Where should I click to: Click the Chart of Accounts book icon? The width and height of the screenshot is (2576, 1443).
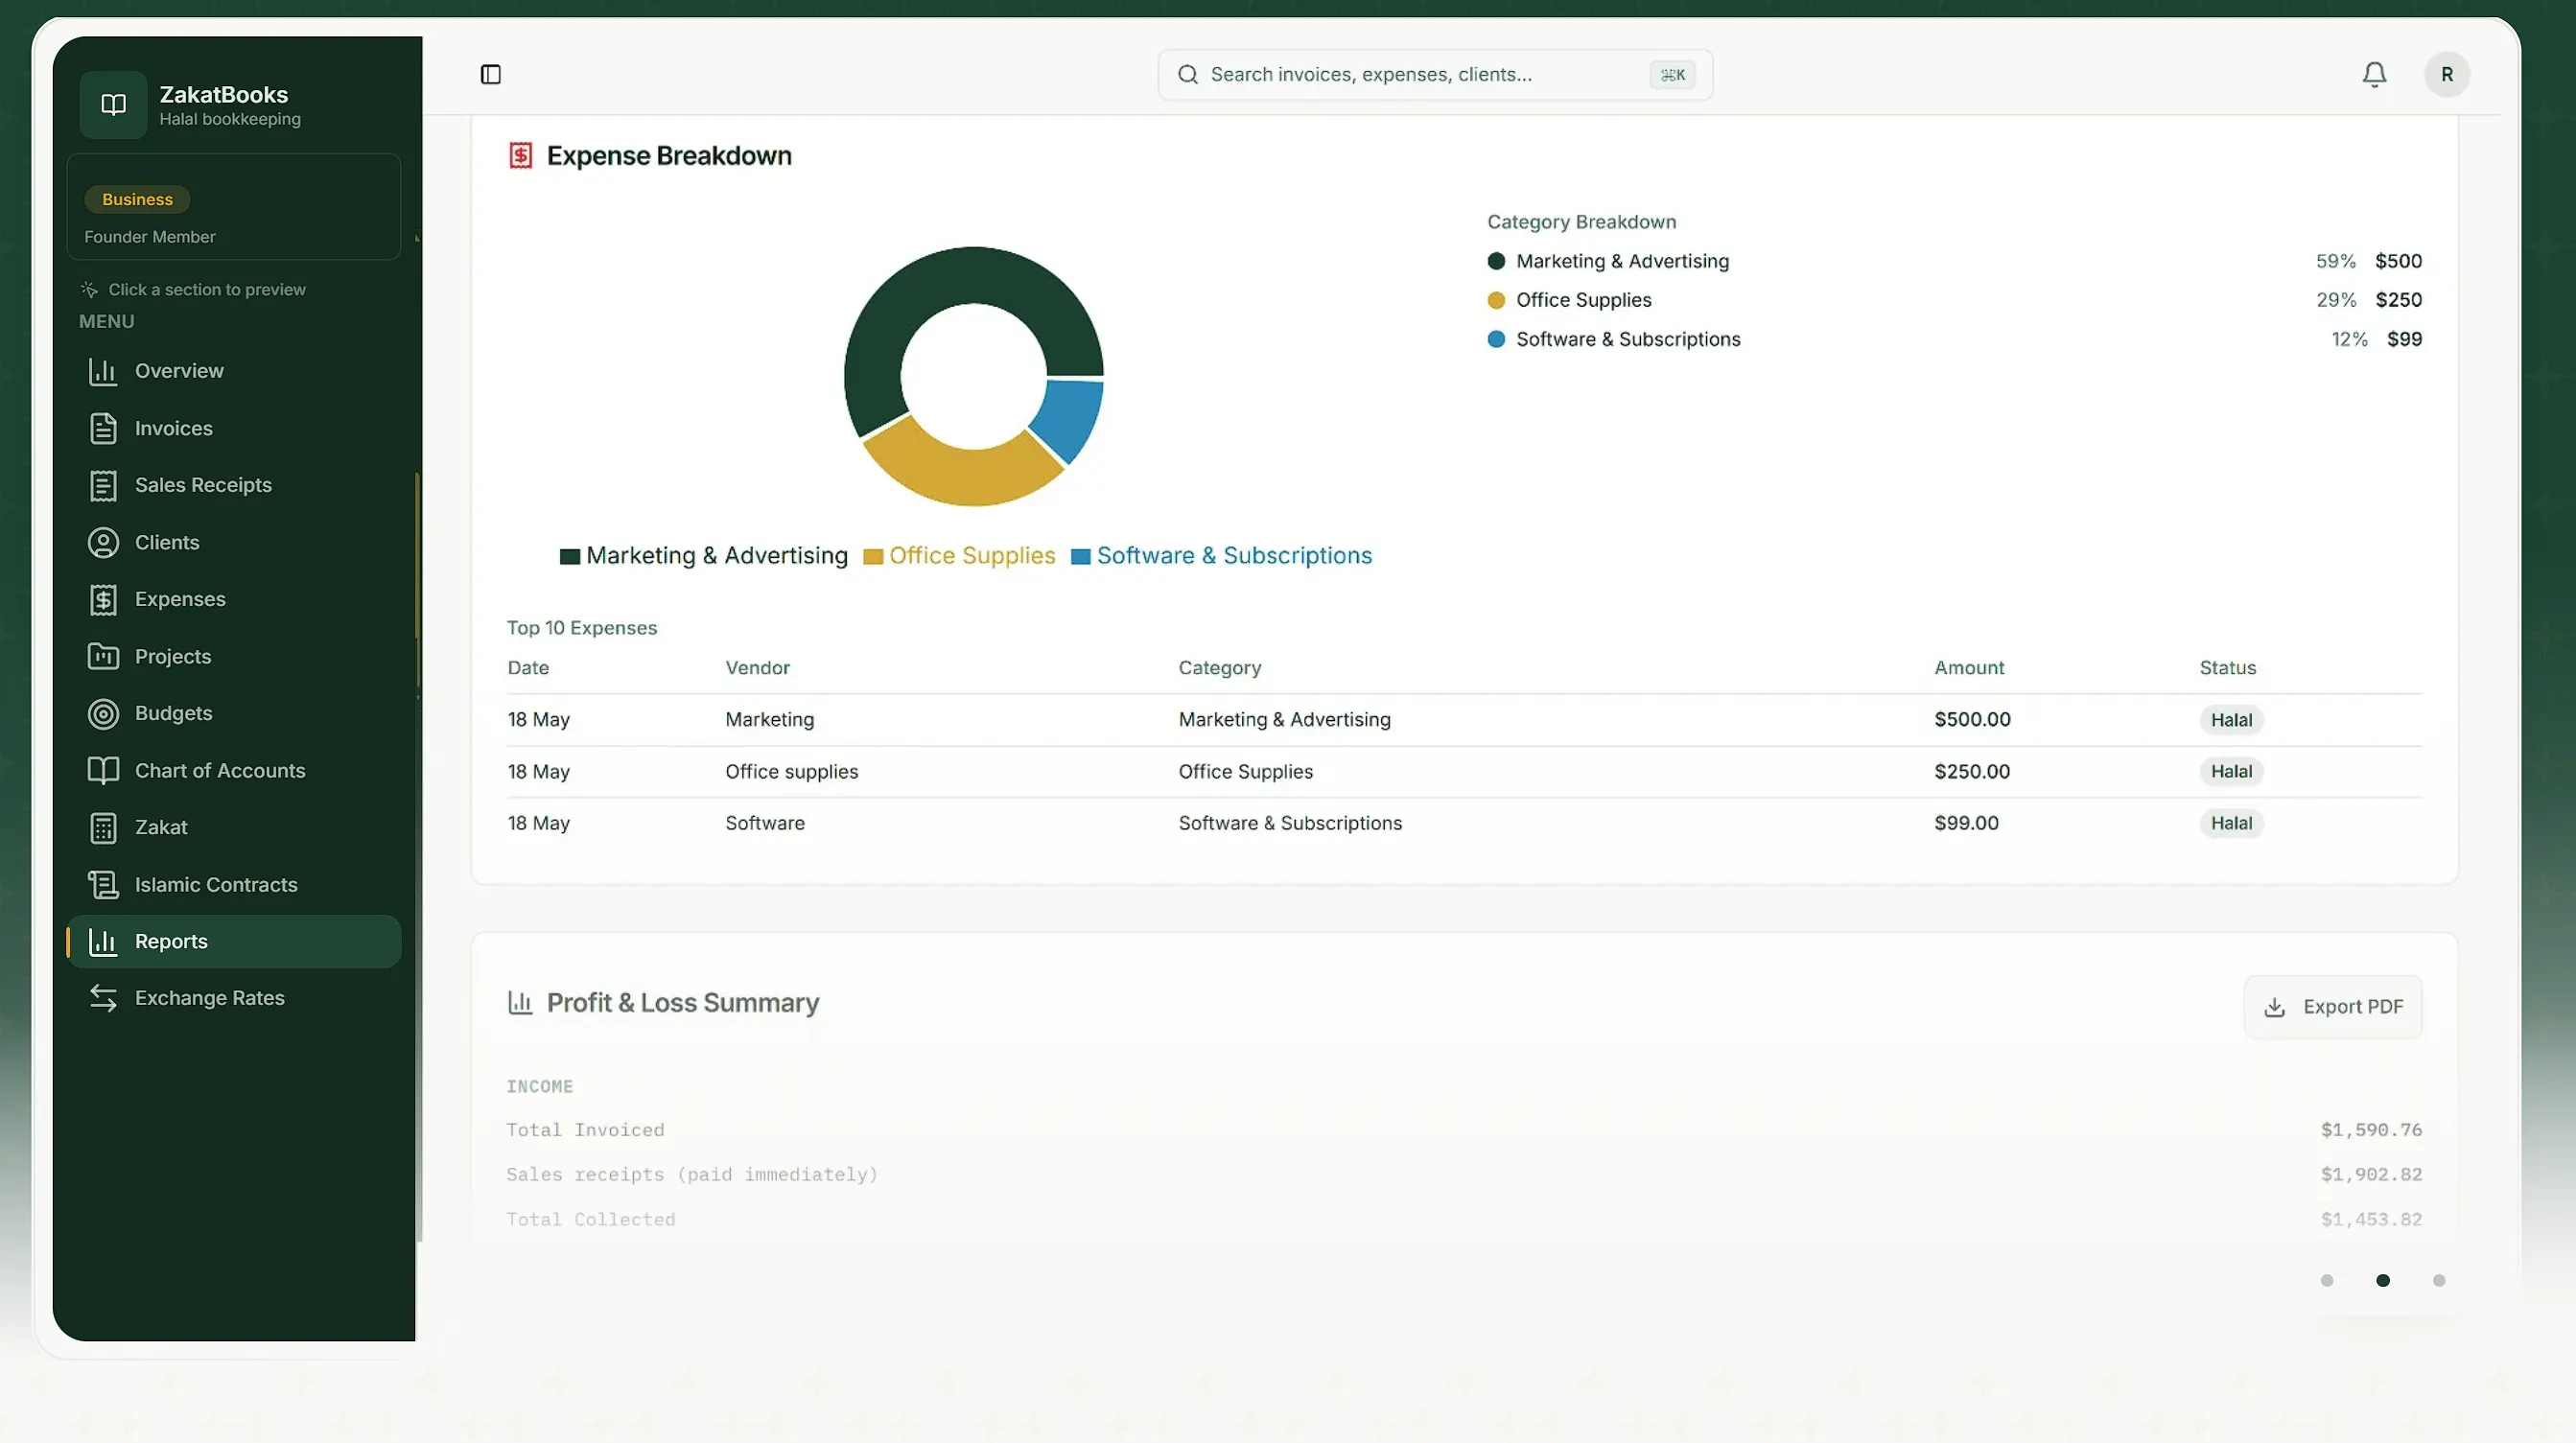[103, 770]
